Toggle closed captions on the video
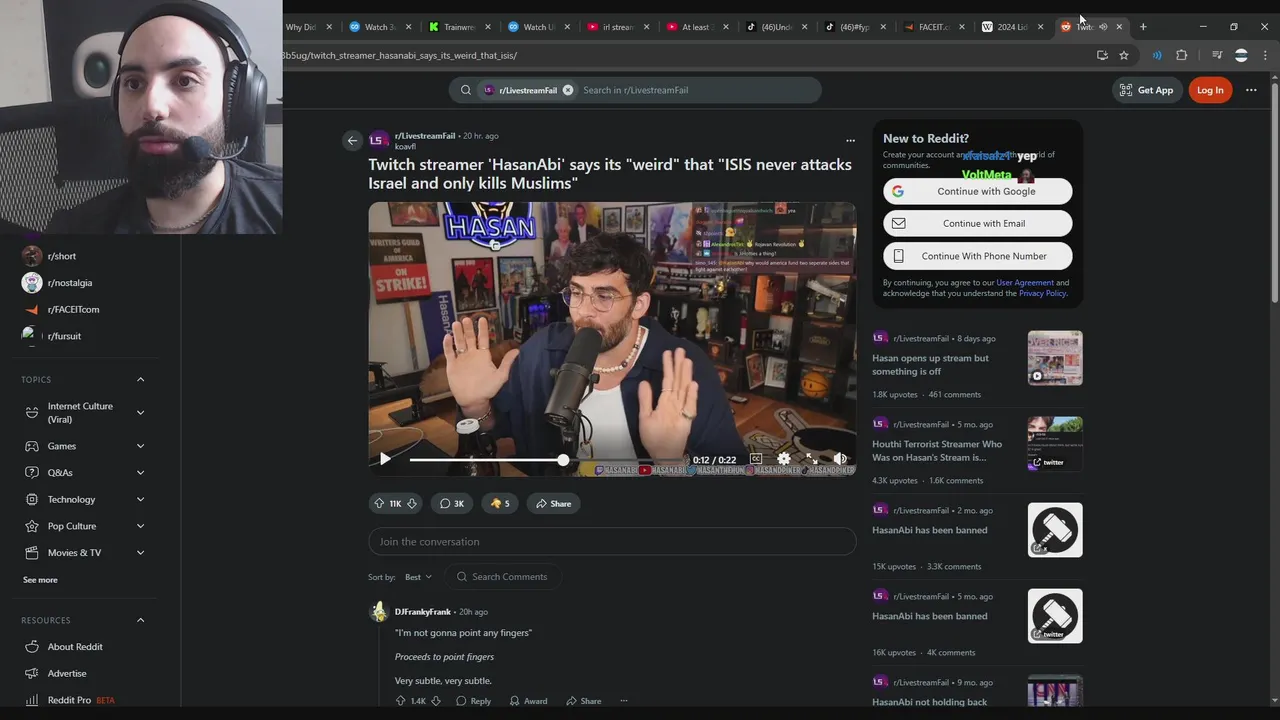The height and width of the screenshot is (720, 1280). 756,459
